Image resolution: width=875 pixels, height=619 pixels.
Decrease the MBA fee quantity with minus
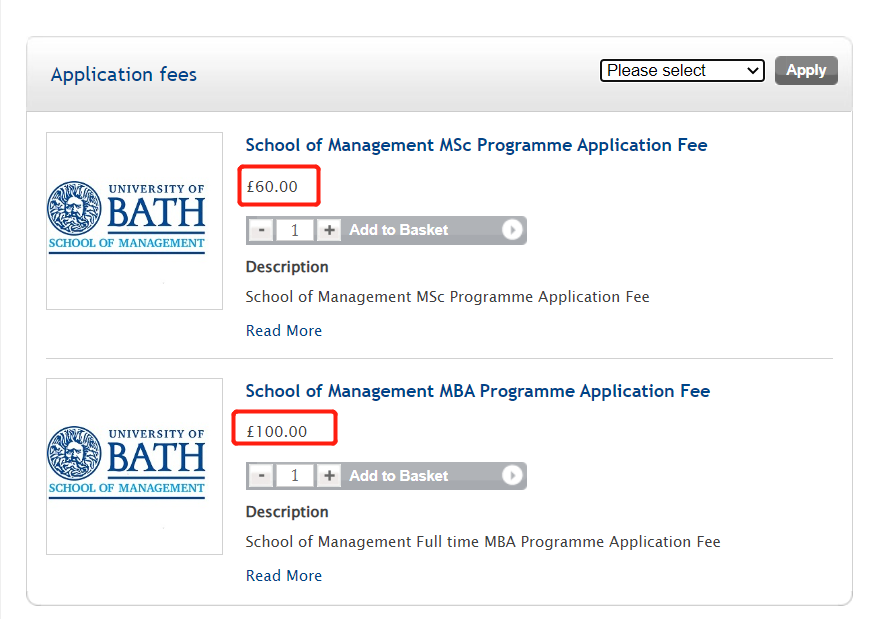[x=261, y=476]
